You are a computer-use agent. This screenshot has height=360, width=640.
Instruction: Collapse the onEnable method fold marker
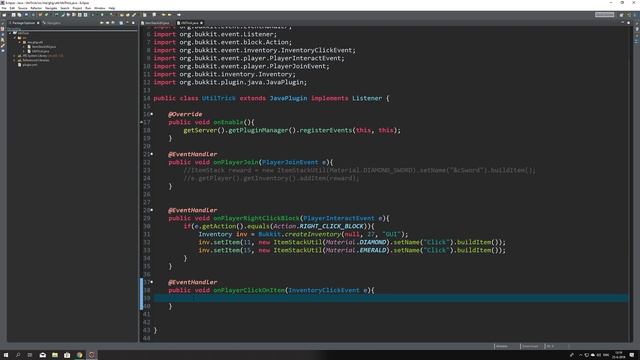coord(152,114)
